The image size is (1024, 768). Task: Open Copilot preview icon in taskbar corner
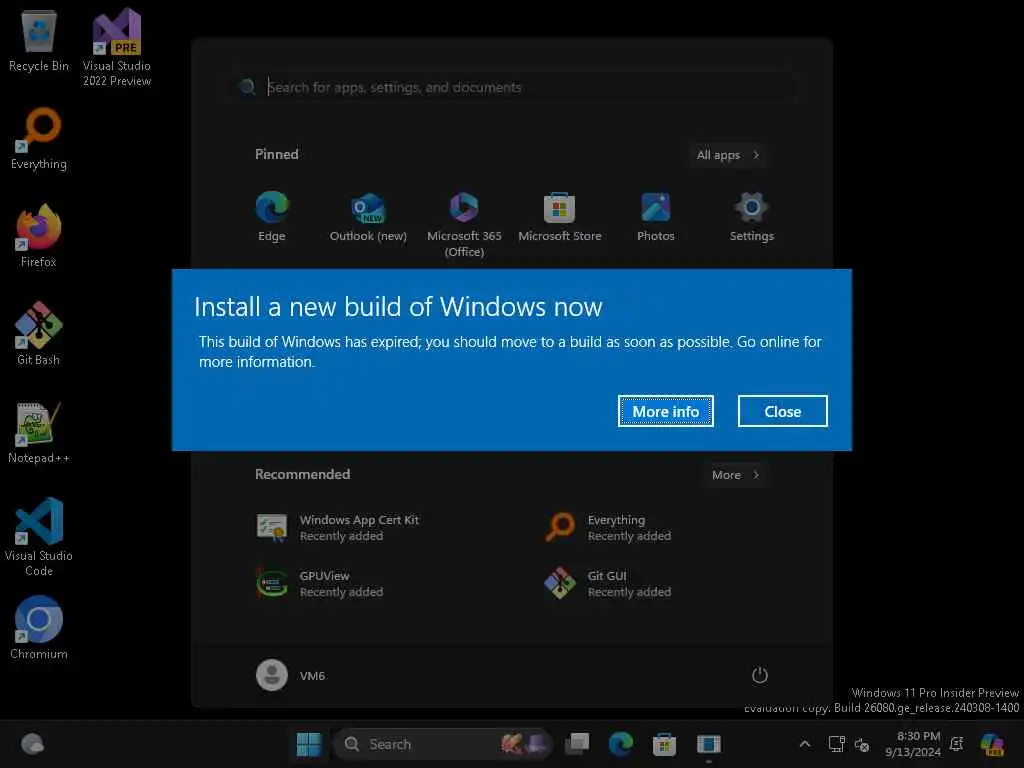(992, 744)
